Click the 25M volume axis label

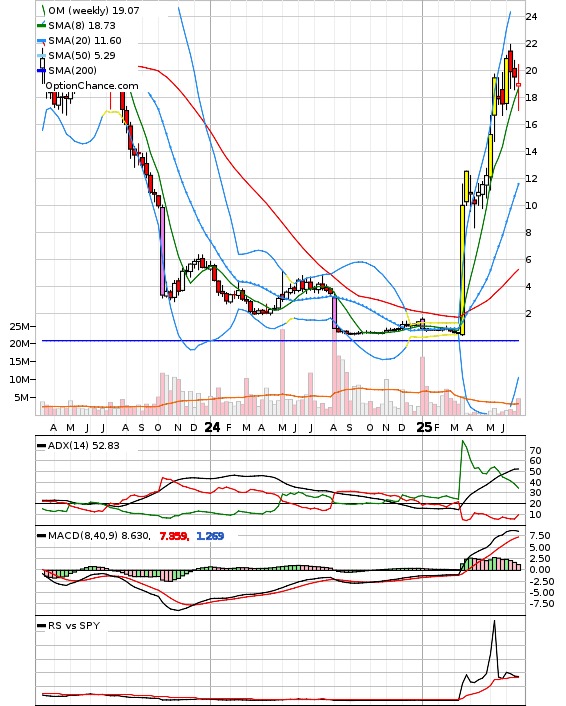(x=19, y=326)
